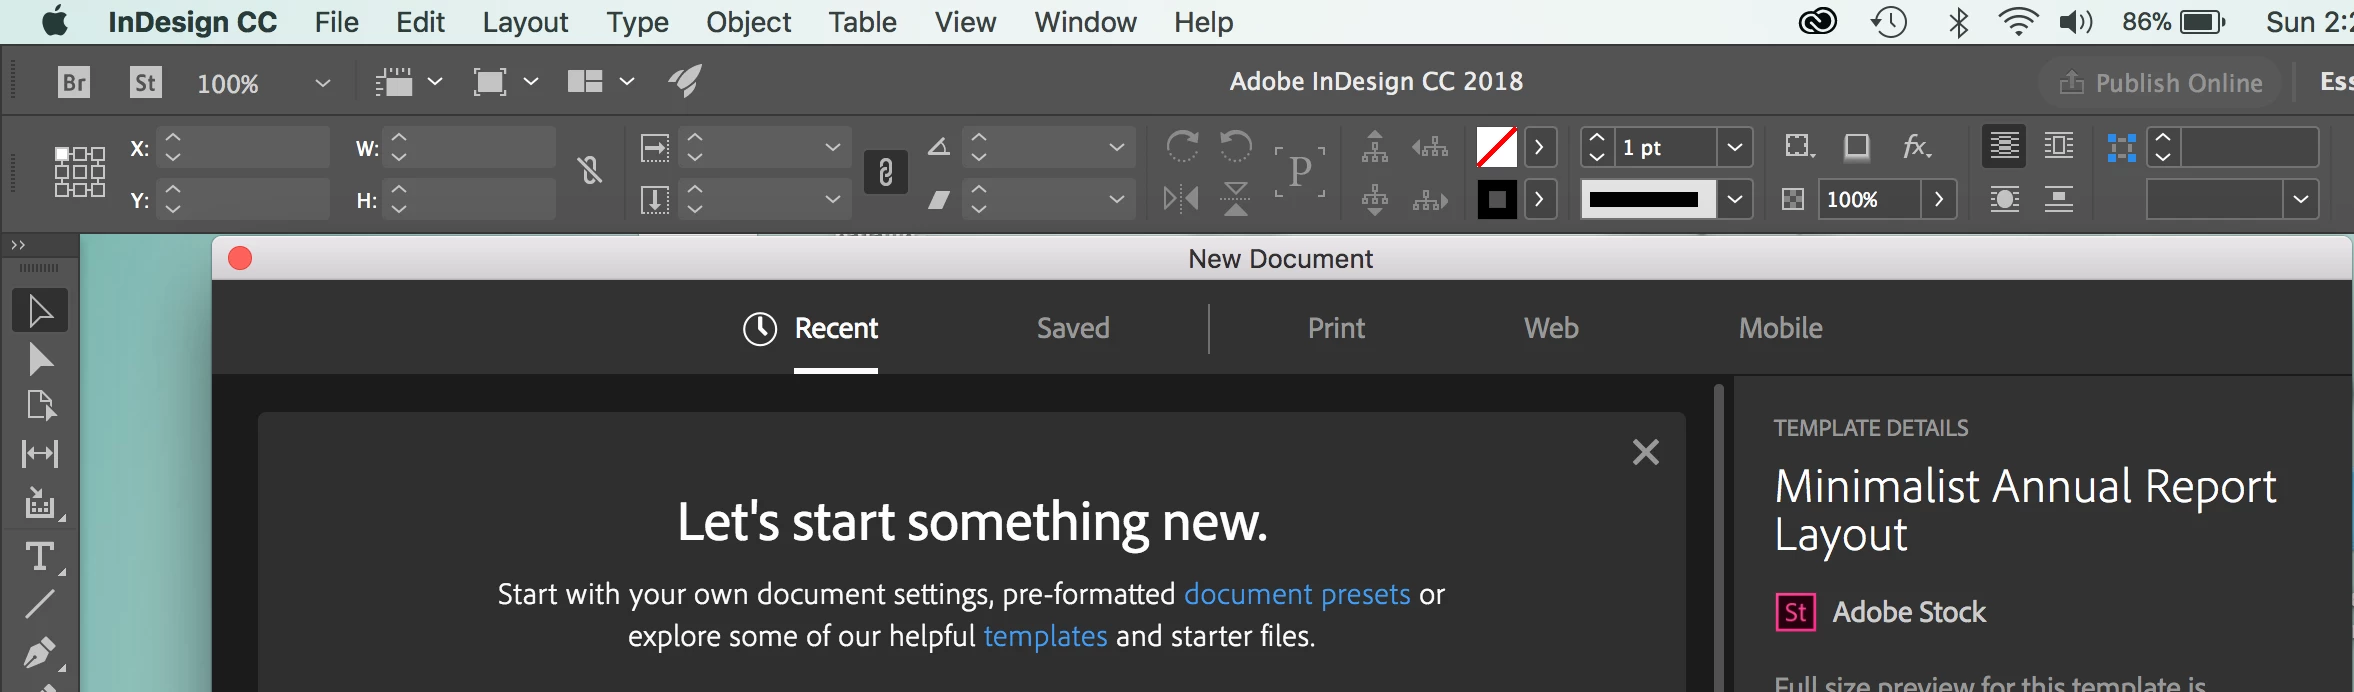Image resolution: width=2354 pixels, height=692 pixels.
Task: Click the rotate 90° counter-clockwise icon
Action: pos(1236,146)
